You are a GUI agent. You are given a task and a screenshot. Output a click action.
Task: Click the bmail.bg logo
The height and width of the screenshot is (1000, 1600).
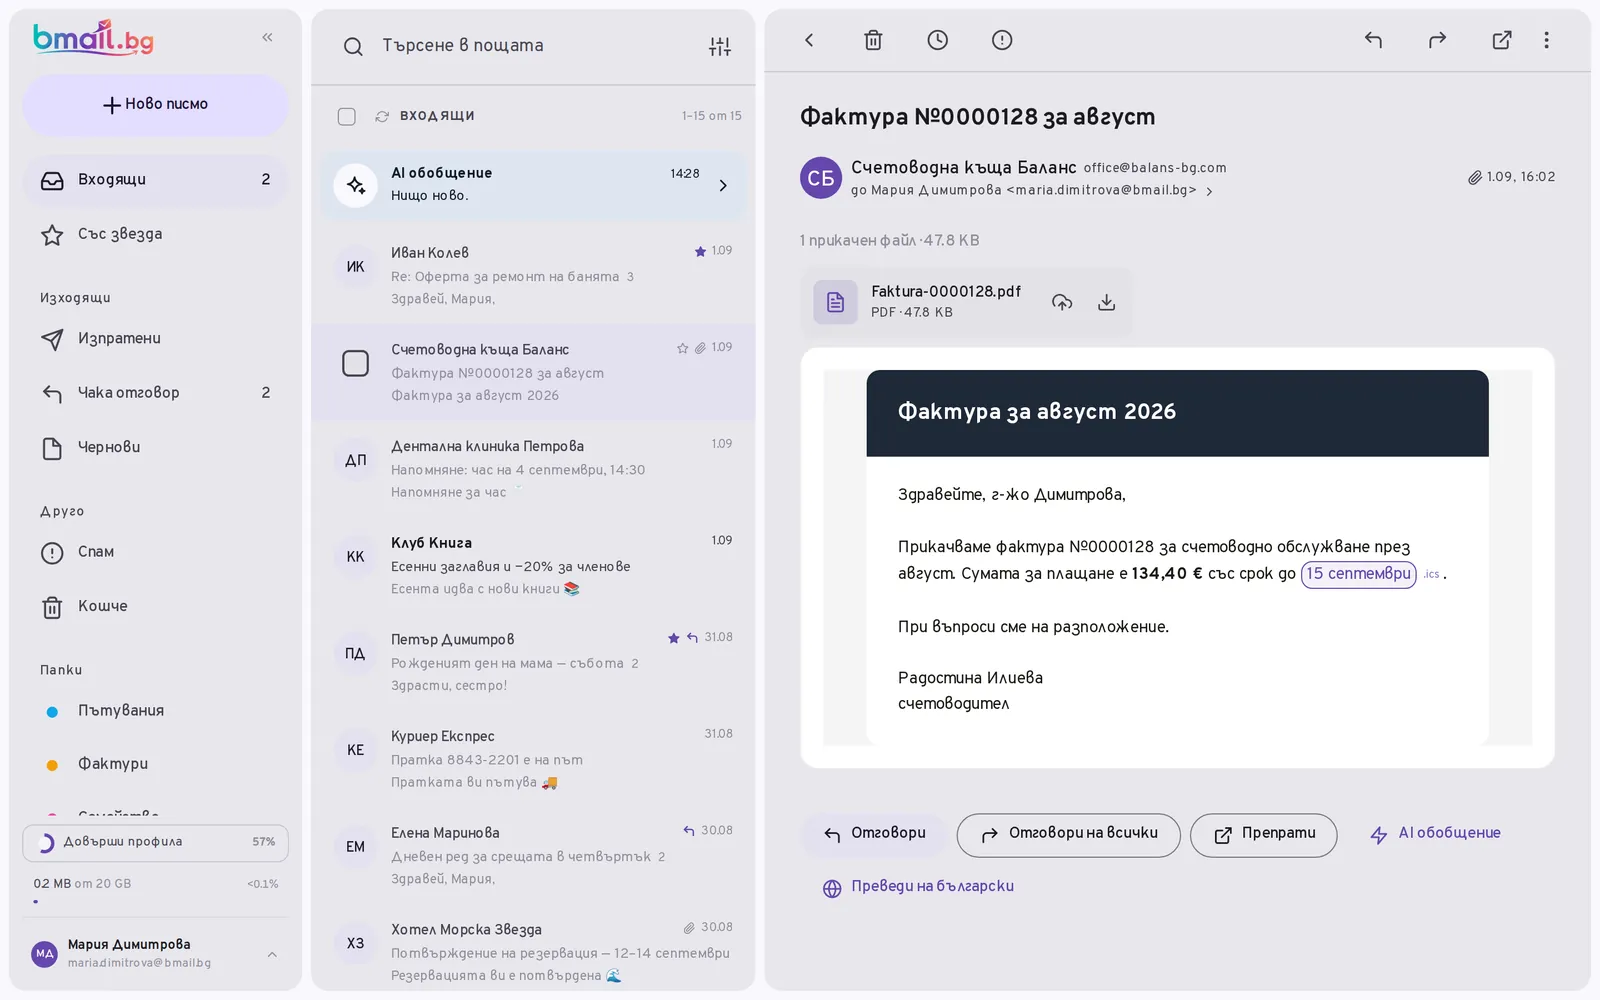point(93,38)
